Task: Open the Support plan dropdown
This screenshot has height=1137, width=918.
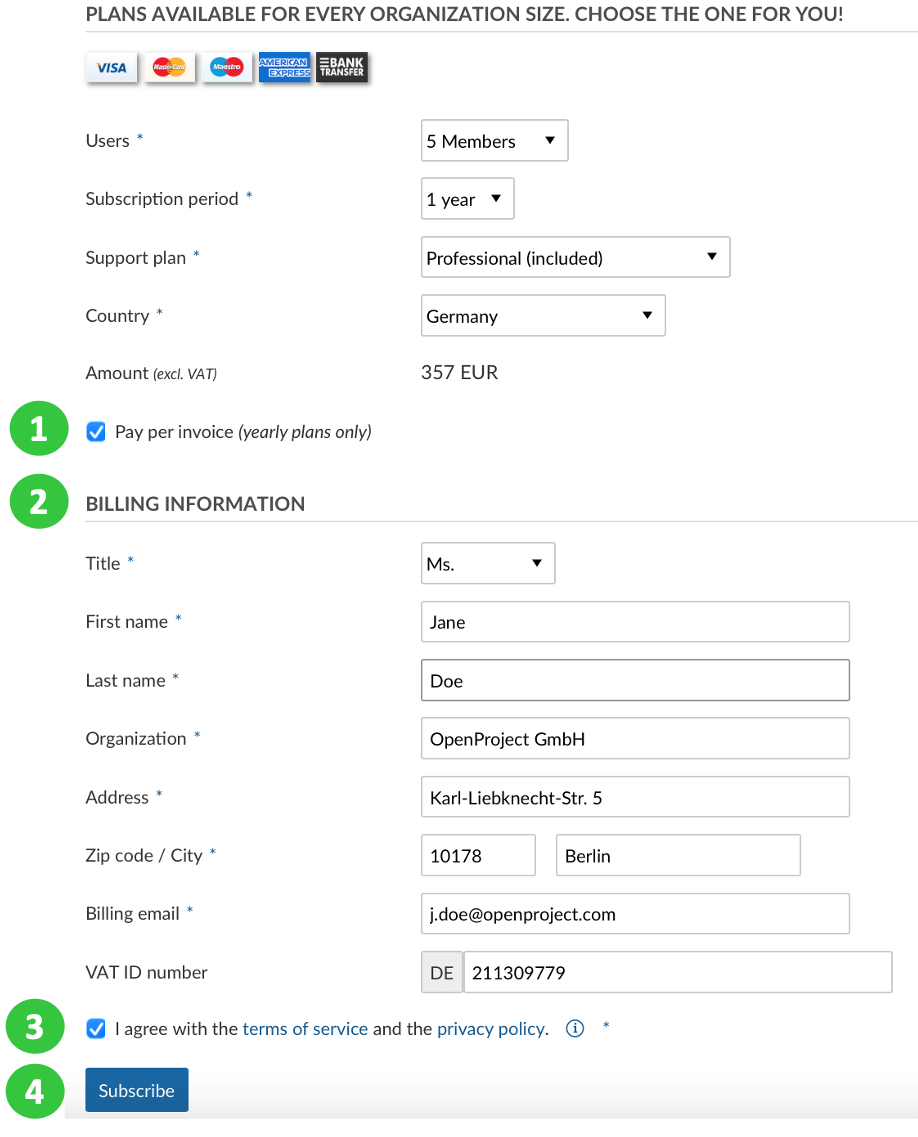Action: (x=575, y=258)
